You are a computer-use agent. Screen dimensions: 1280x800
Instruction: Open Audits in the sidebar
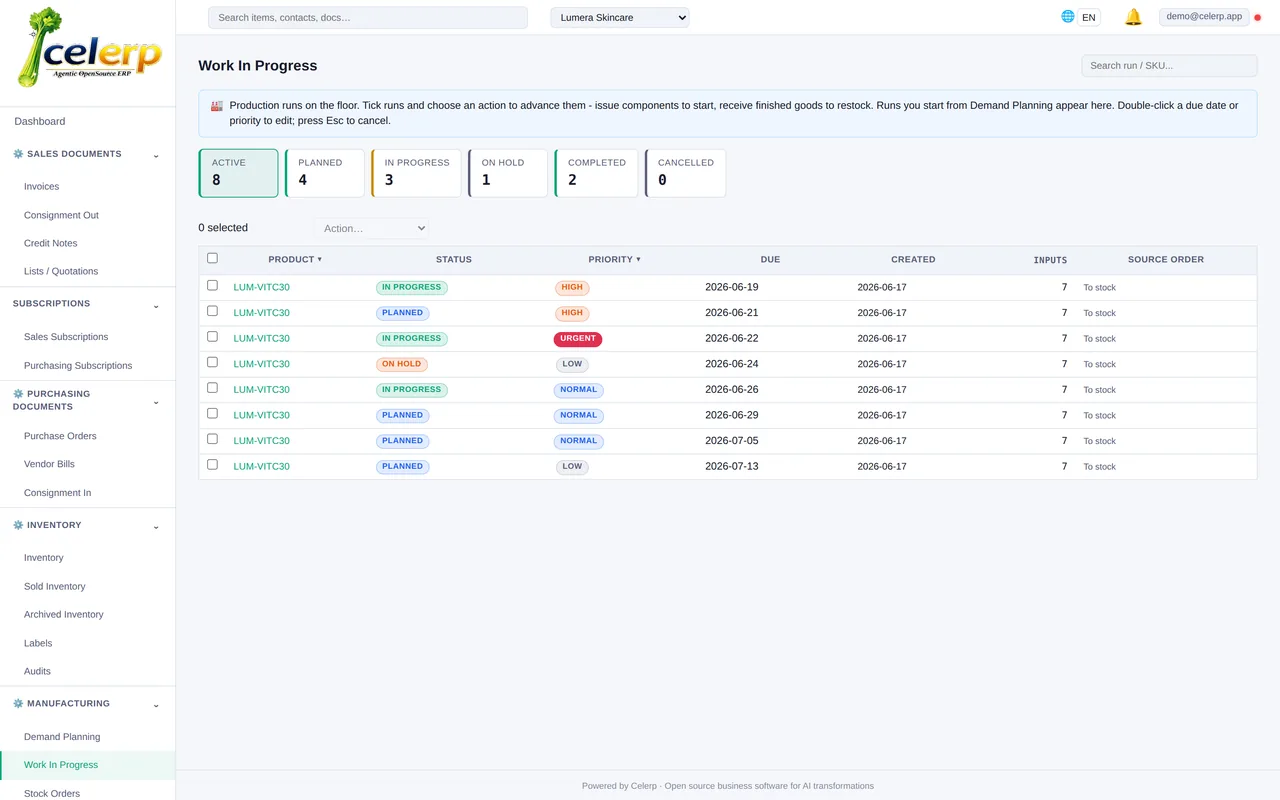coord(37,671)
